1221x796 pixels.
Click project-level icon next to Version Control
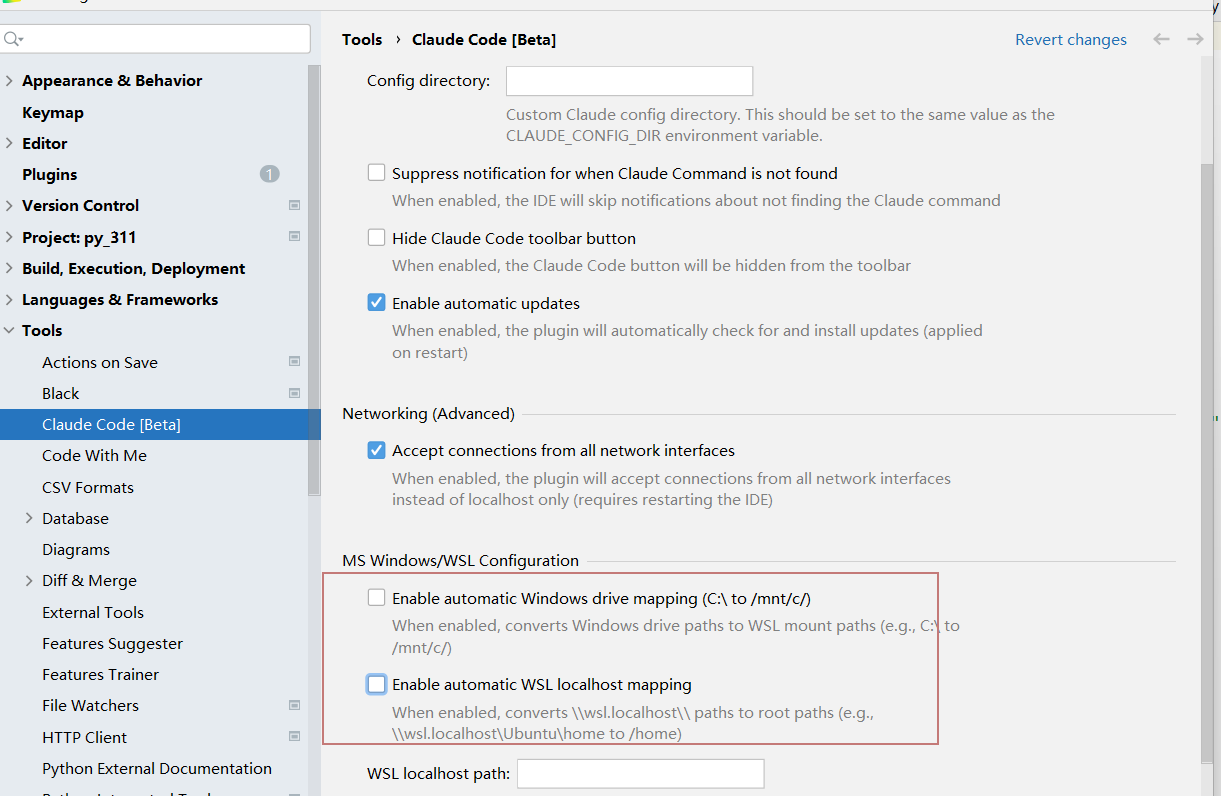294,205
